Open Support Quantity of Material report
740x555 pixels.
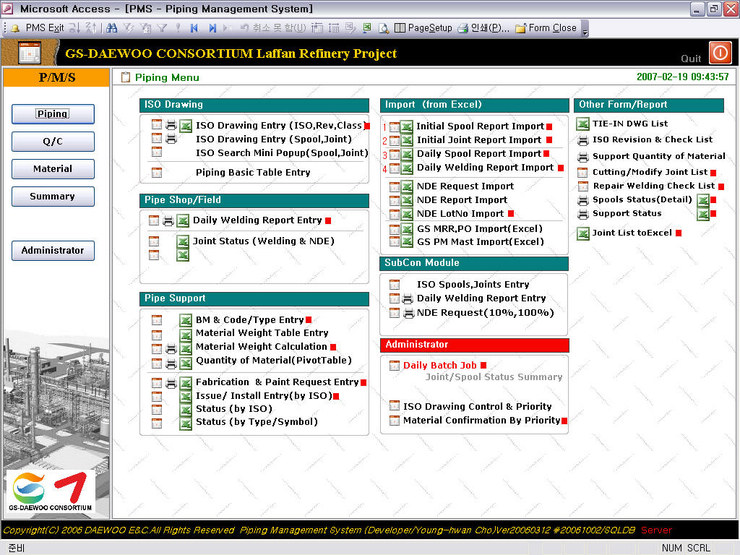point(659,156)
